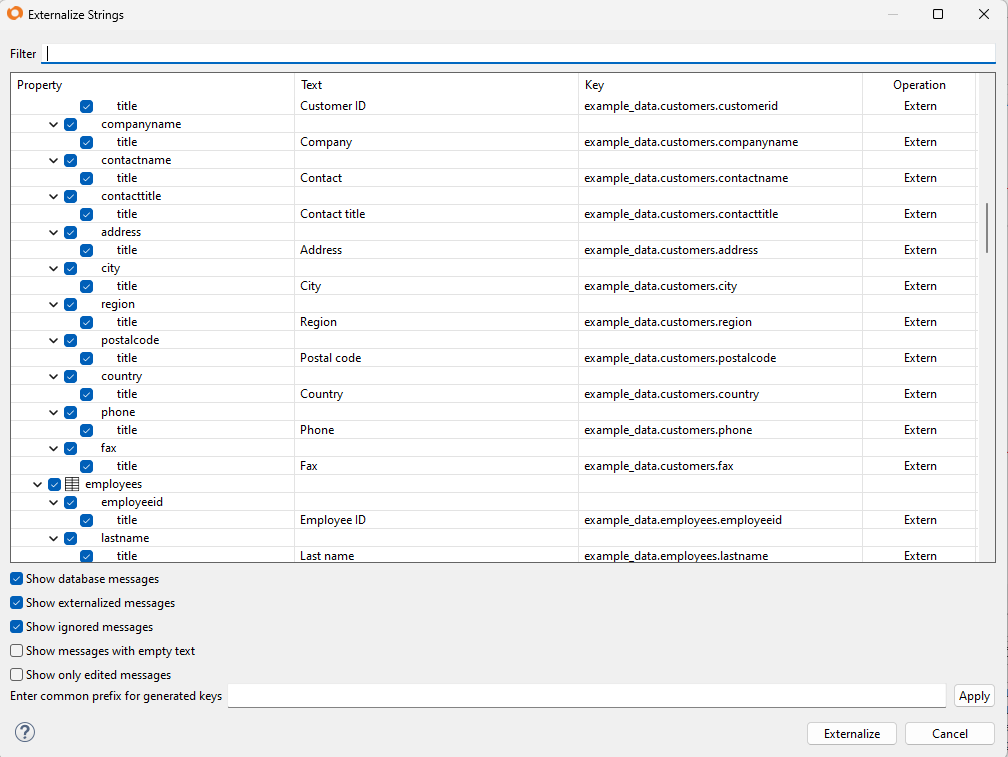Uncheck the title checkbox for Postal code
This screenshot has height=757, width=1008.
pos(87,358)
